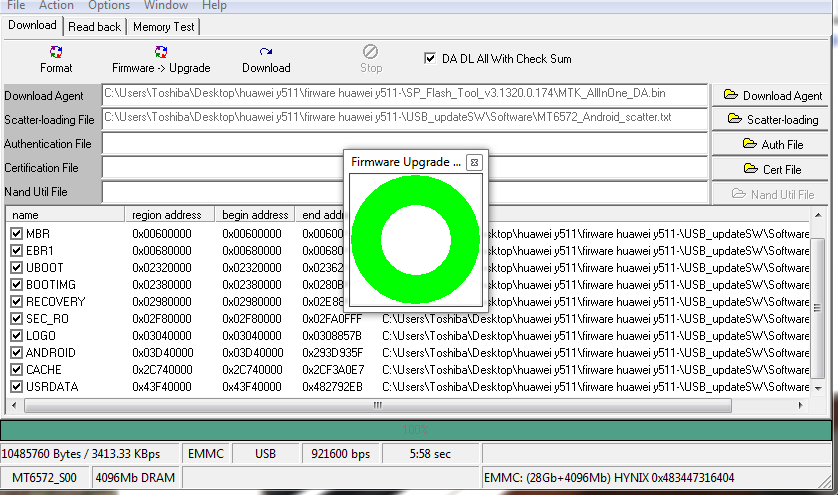Image resolution: width=838 pixels, height=495 pixels.
Task: Uncheck the USRDATA partition checkbox
Action: [16, 387]
